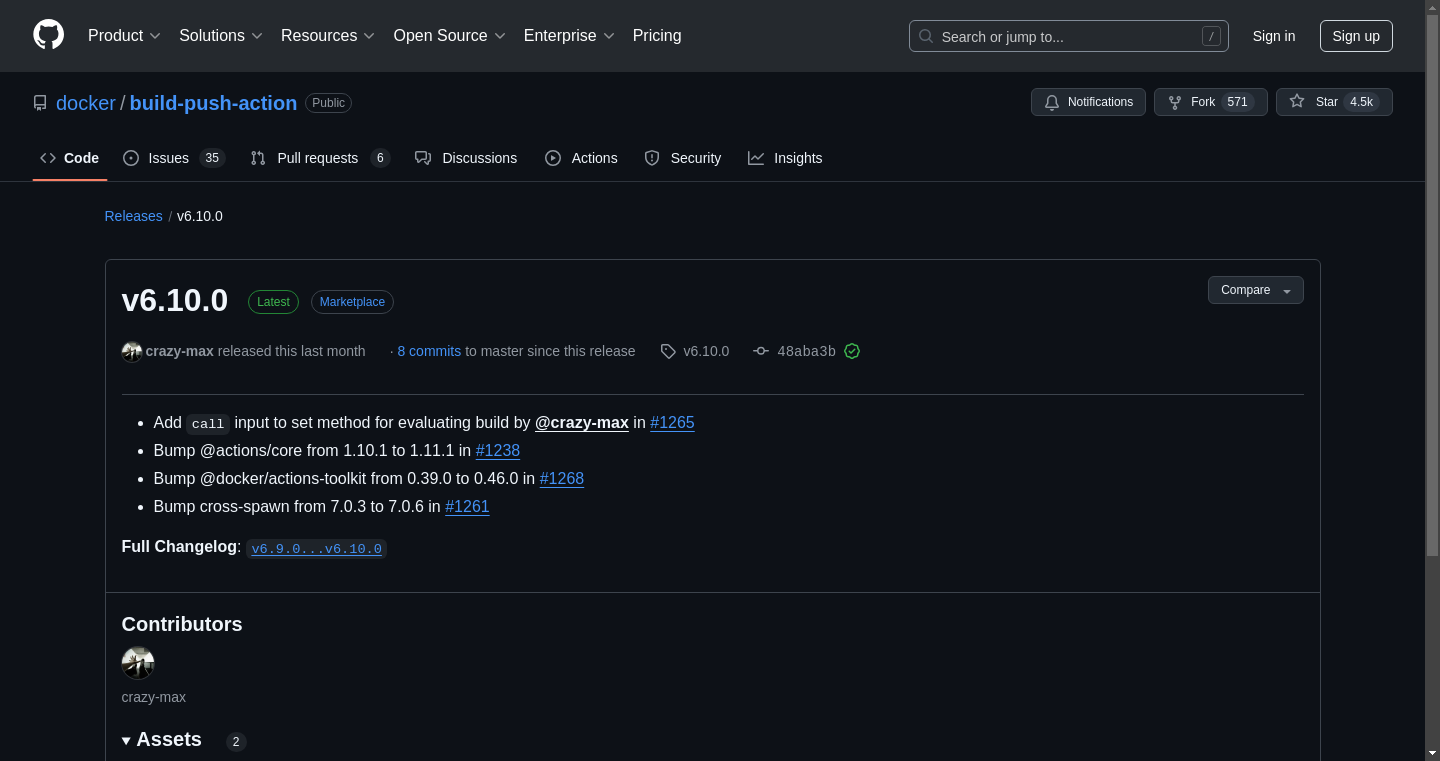Image resolution: width=1440 pixels, height=761 pixels.
Task: Switch to the Code tab
Action: (x=70, y=158)
